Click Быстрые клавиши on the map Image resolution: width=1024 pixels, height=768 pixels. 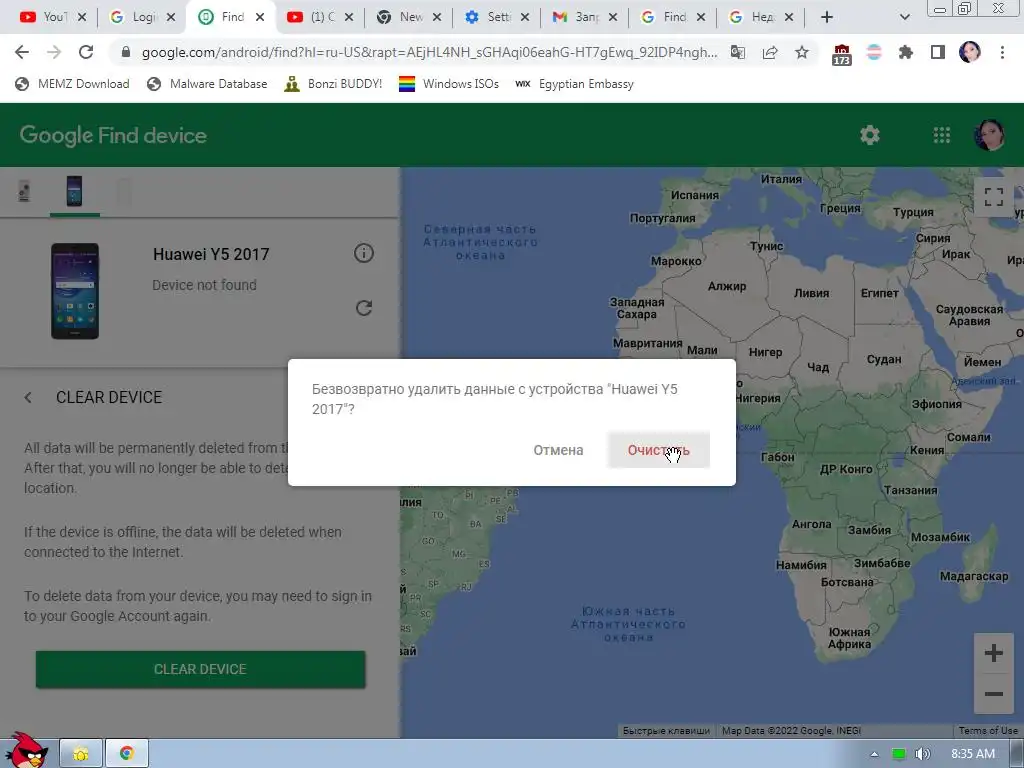click(x=666, y=731)
